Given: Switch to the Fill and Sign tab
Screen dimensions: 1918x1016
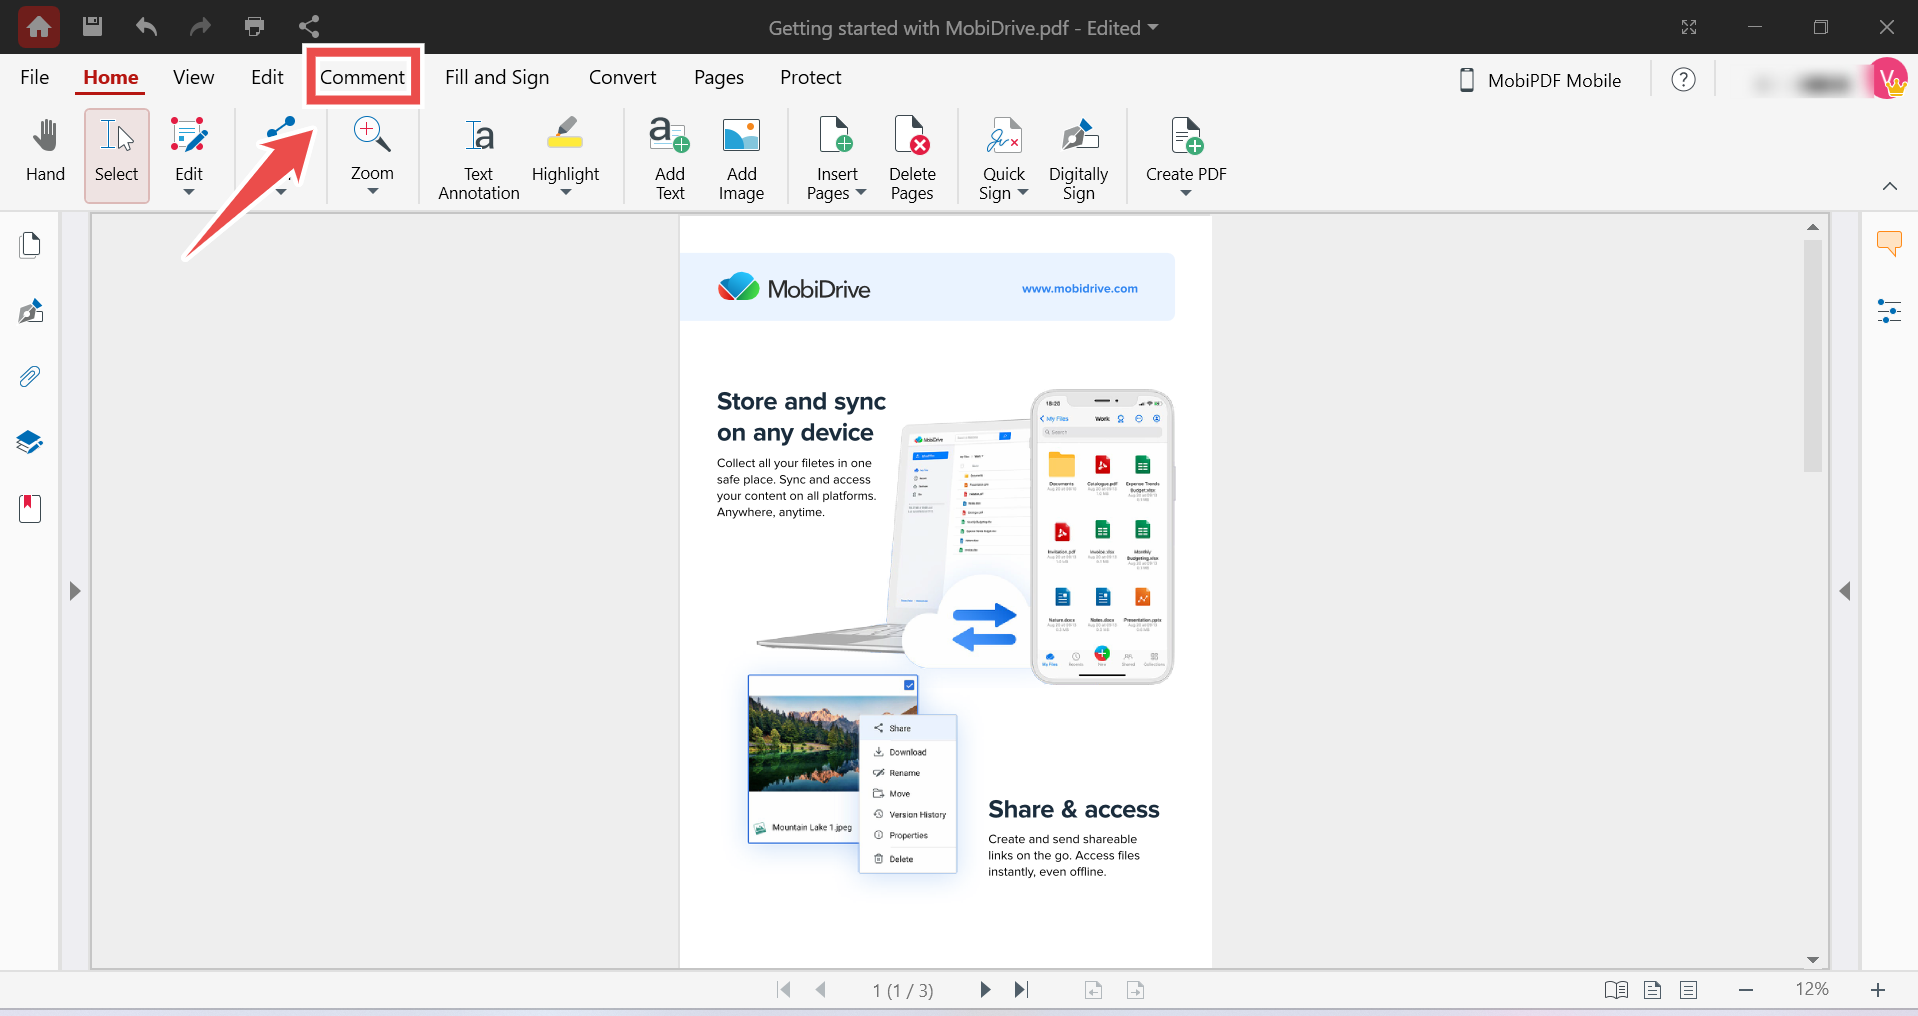Looking at the screenshot, I should click(497, 77).
